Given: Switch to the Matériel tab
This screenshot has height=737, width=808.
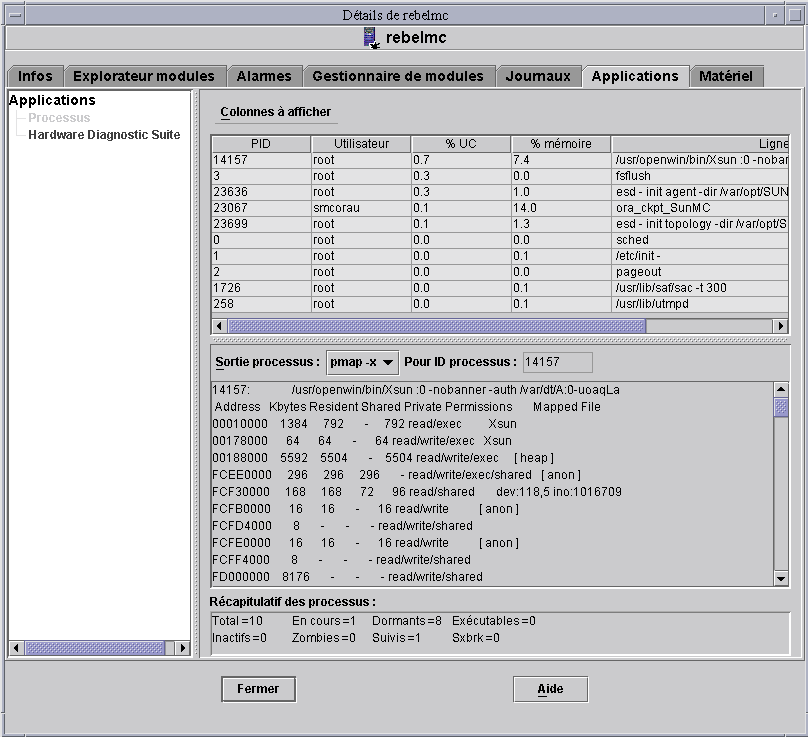Looking at the screenshot, I should tap(726, 76).
